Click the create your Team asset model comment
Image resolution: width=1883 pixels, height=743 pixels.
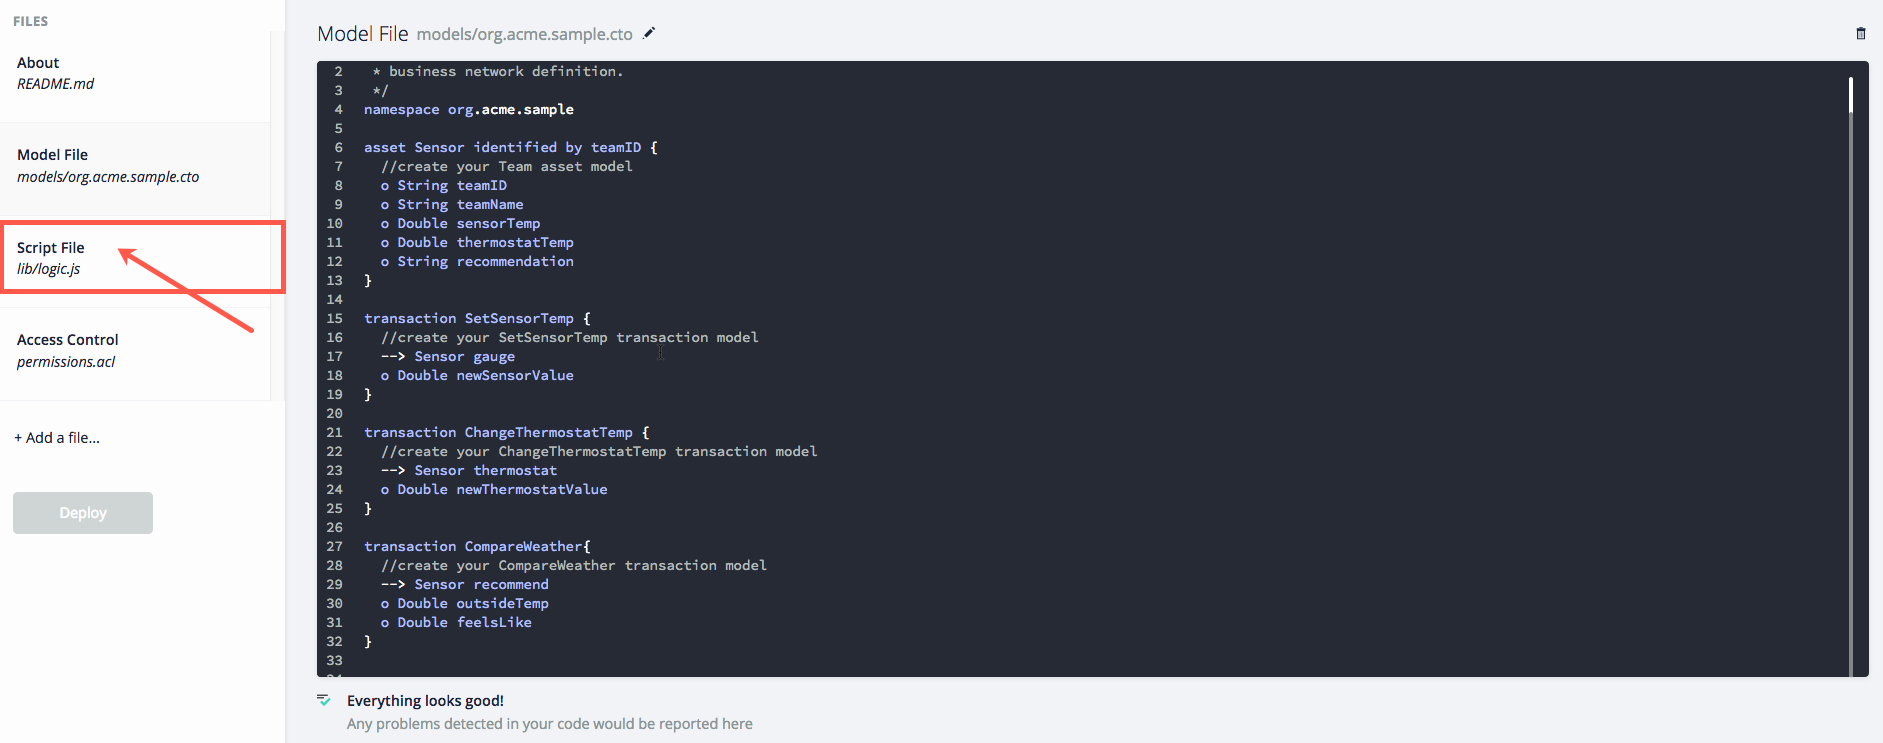[x=507, y=166]
